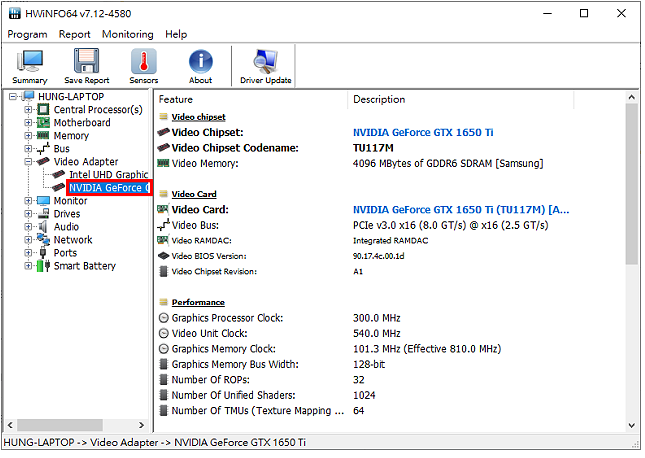This screenshot has height=458, width=645.
Task: Collapse the Video Adapter node
Action: tap(28, 162)
